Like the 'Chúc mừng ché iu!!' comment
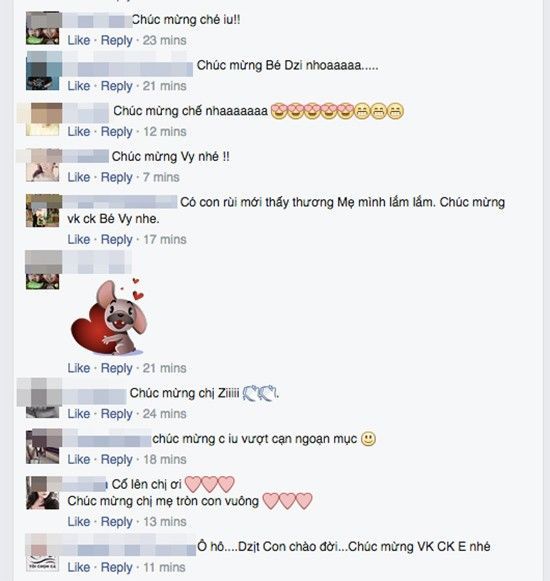 pos(79,40)
